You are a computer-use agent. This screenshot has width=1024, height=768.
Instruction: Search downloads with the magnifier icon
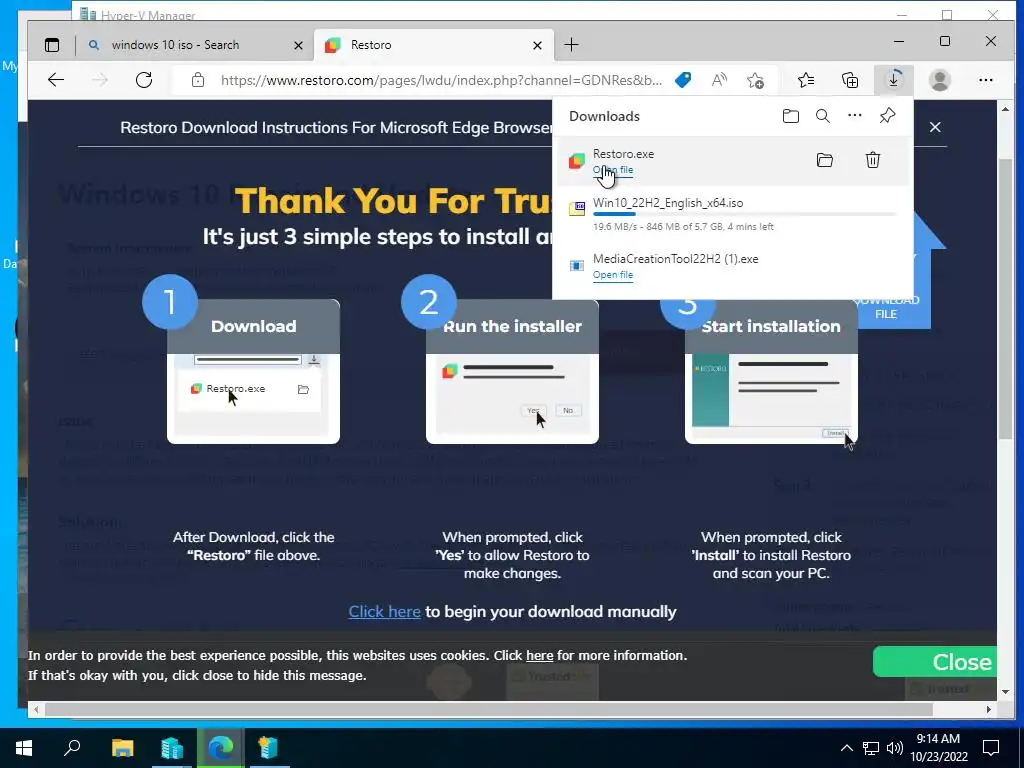tap(823, 116)
